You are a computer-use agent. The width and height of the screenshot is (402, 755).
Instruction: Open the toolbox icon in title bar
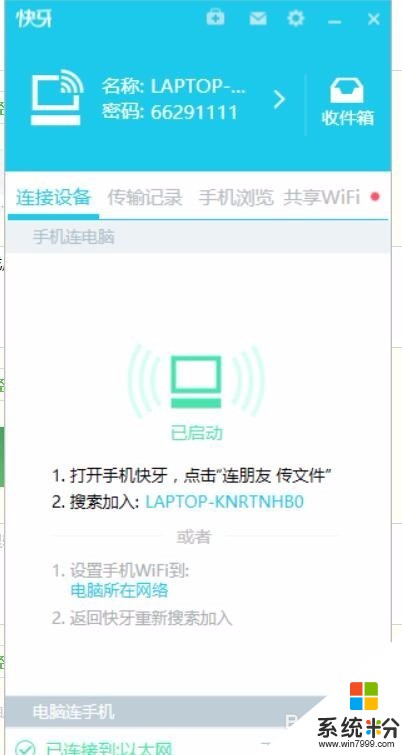coord(215,19)
